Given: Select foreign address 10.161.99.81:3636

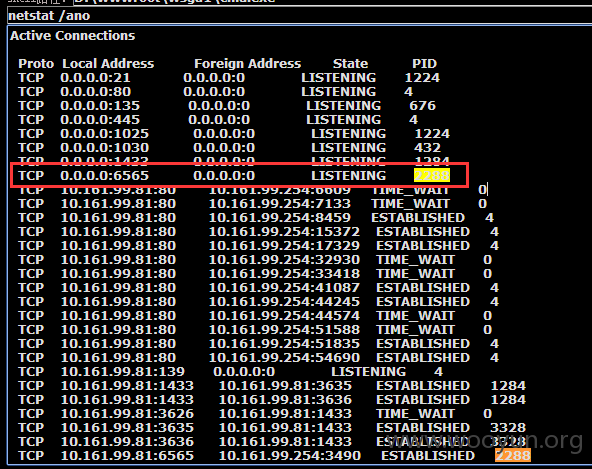Looking at the screenshot, I should pyautogui.click(x=285, y=399).
